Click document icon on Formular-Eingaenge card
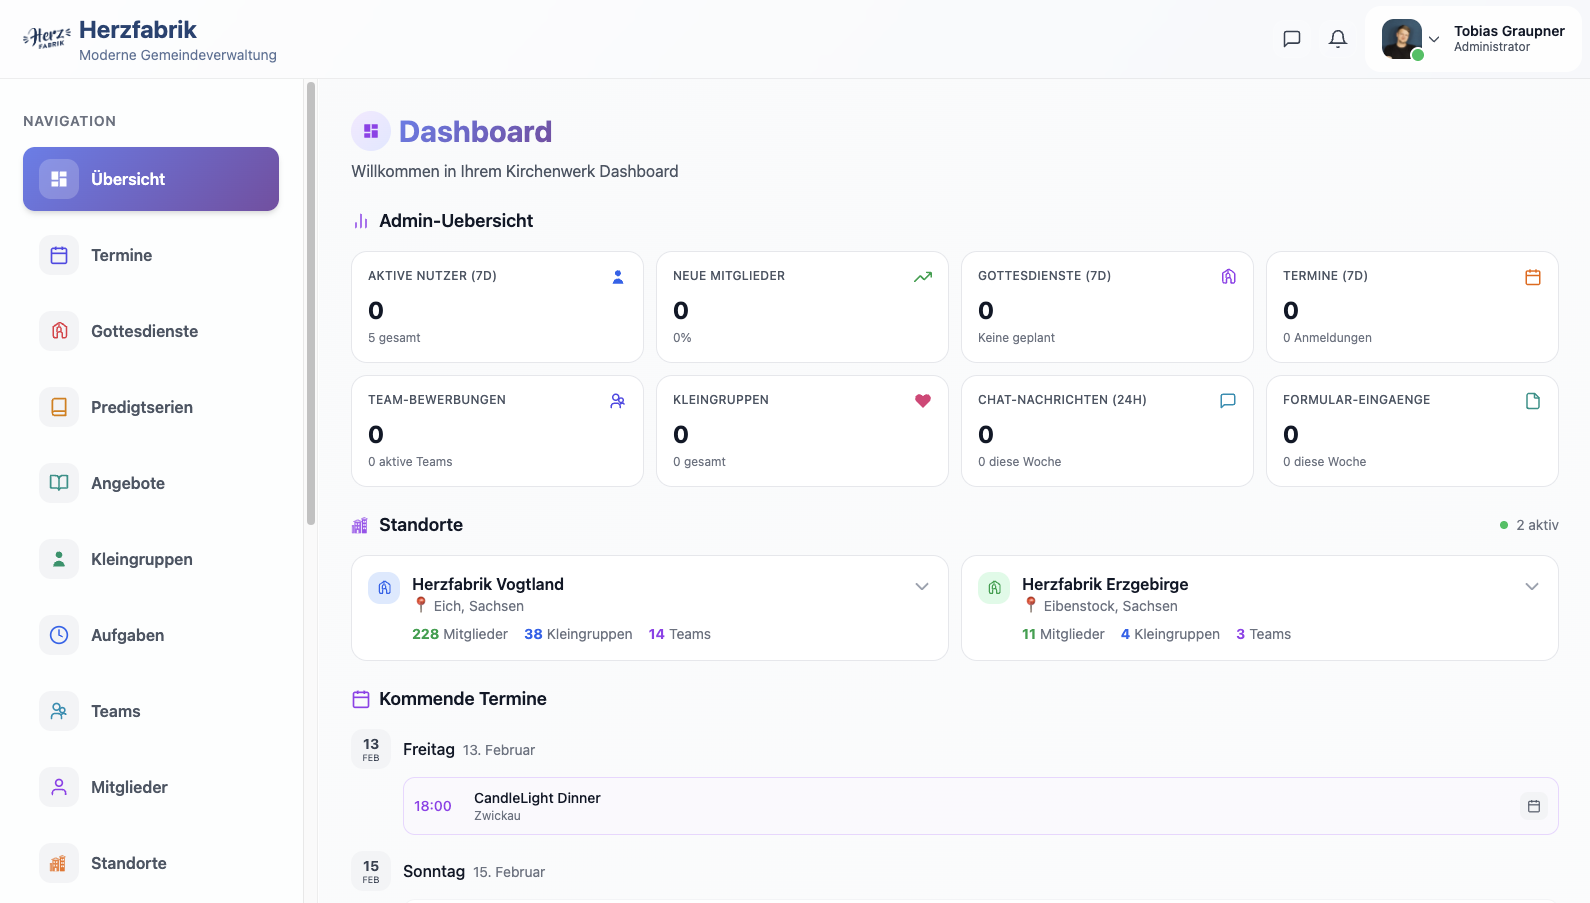1590x903 pixels. (x=1533, y=401)
